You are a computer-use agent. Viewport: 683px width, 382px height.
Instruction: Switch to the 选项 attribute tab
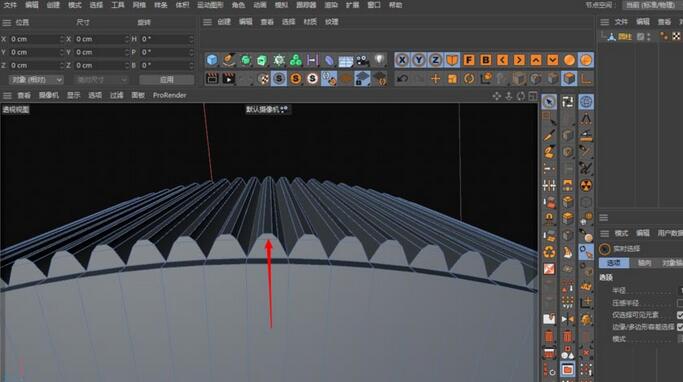tap(614, 263)
